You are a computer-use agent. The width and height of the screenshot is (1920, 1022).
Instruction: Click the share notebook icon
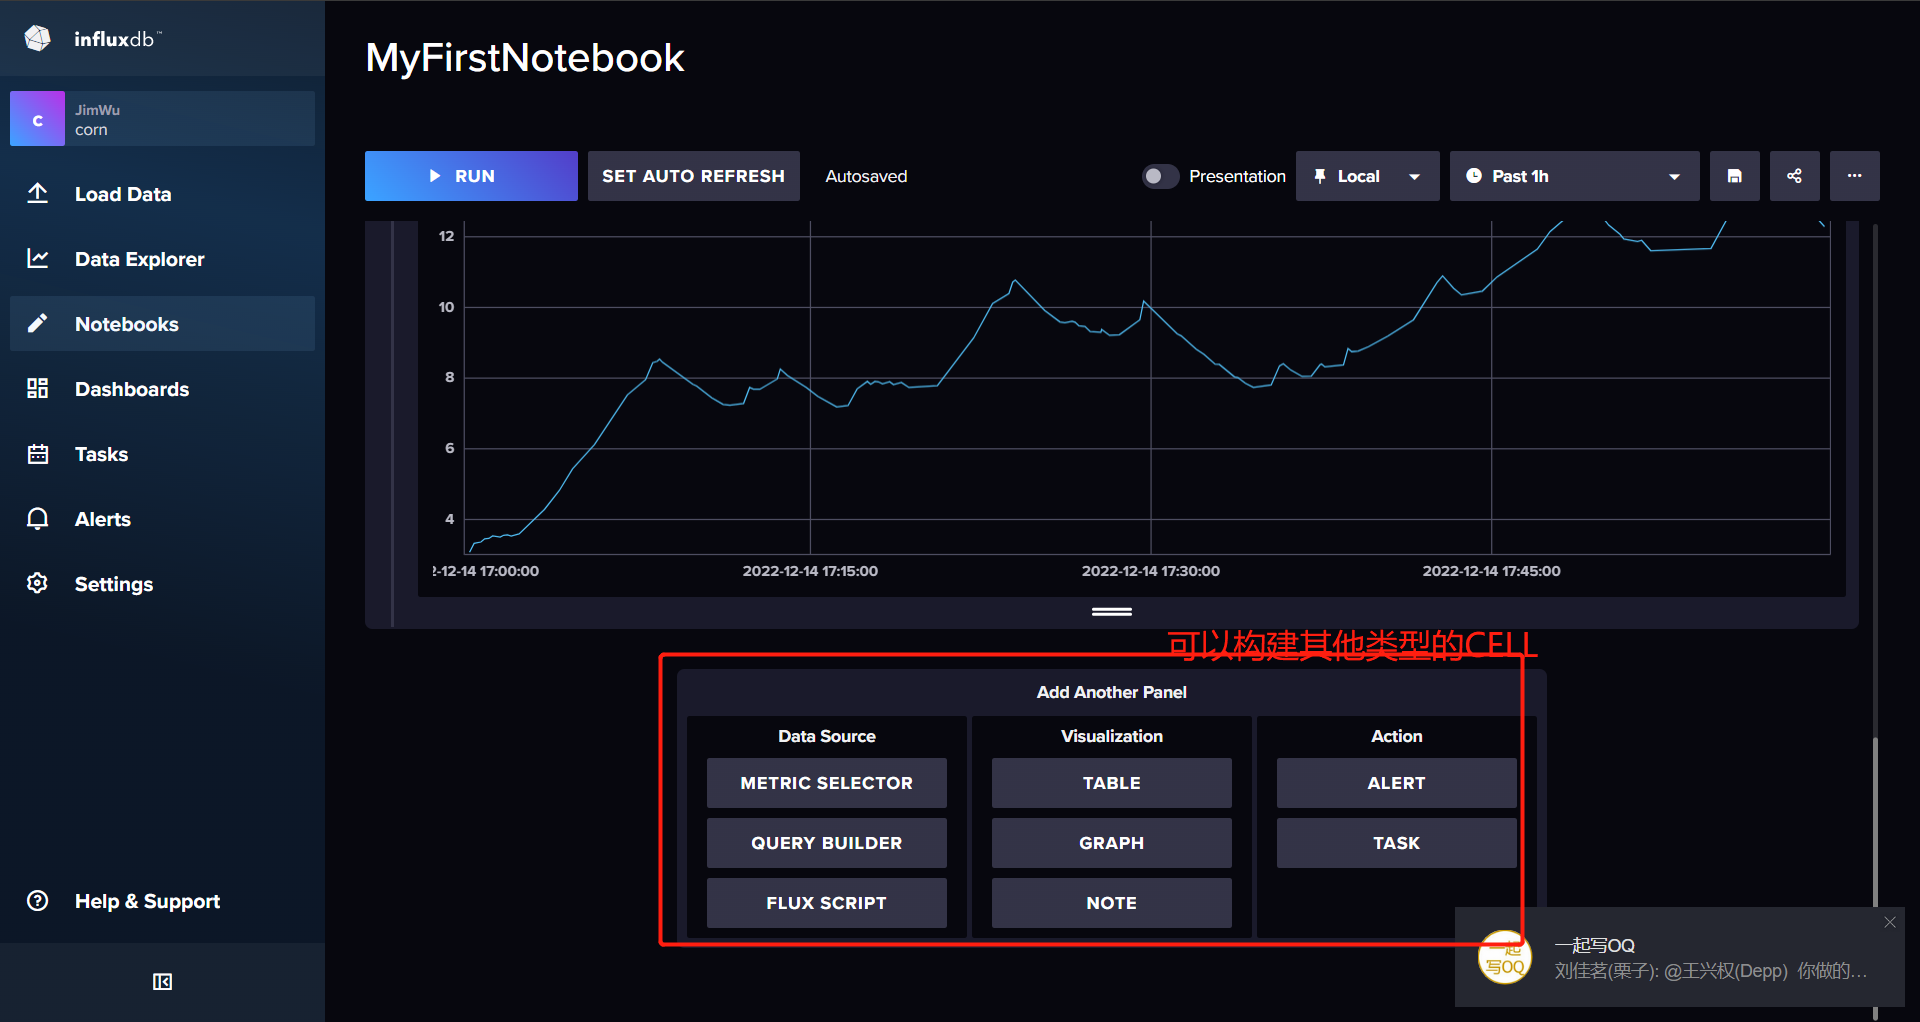pyautogui.click(x=1795, y=176)
